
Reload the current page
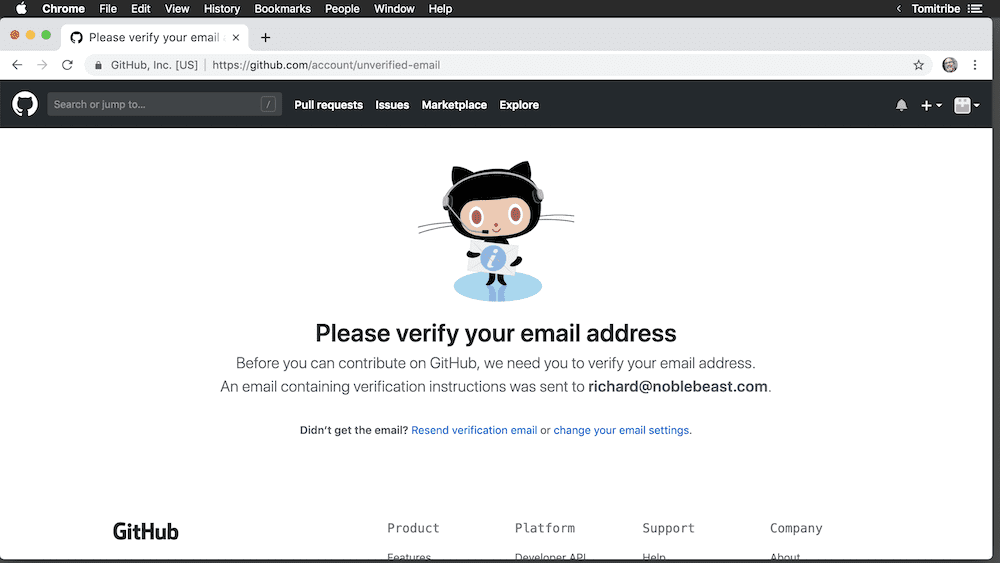point(67,65)
